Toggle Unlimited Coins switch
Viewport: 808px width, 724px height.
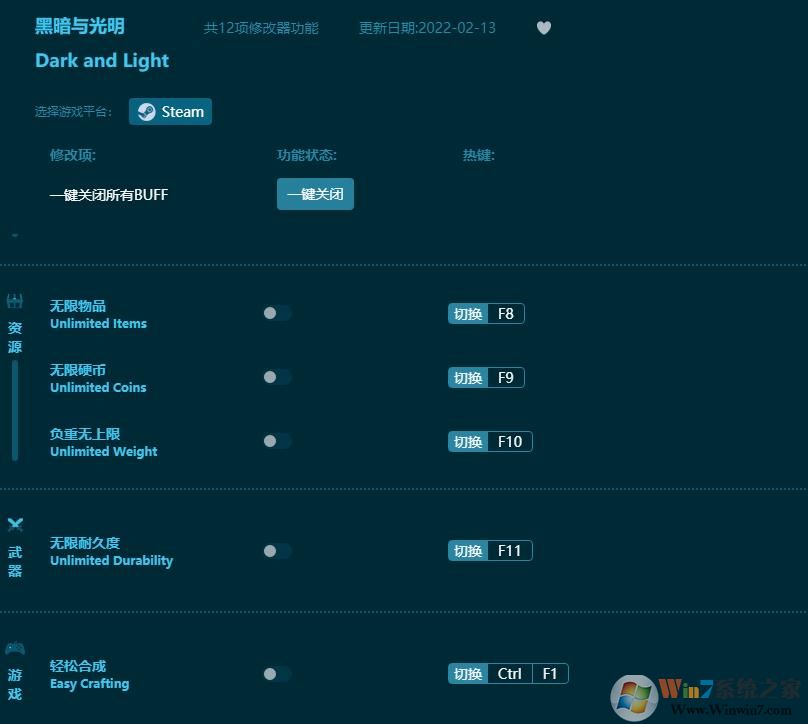277,377
